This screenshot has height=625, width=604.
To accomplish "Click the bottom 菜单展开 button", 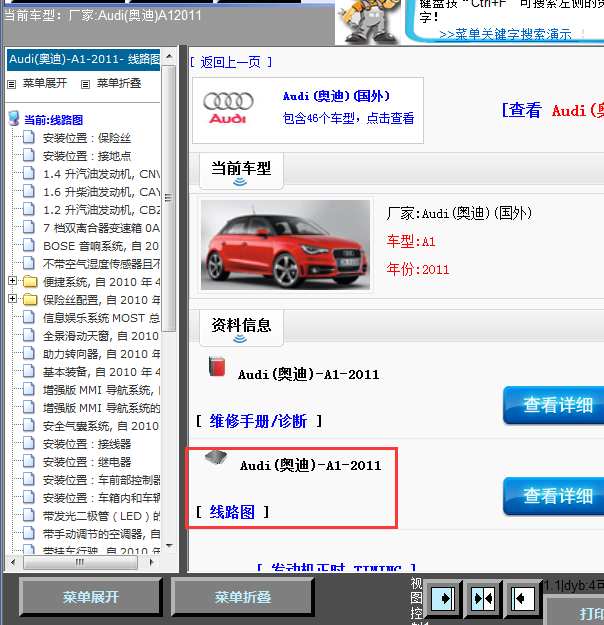I will tap(91, 597).
